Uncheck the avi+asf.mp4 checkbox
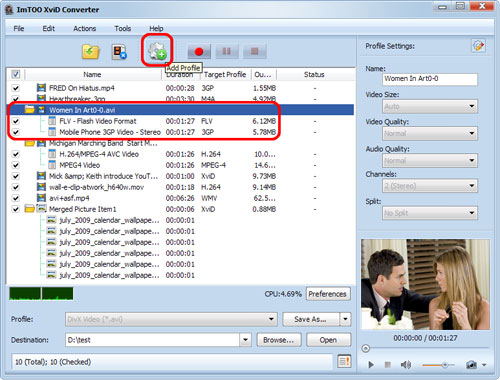This screenshot has width=500, height=380. 16,198
